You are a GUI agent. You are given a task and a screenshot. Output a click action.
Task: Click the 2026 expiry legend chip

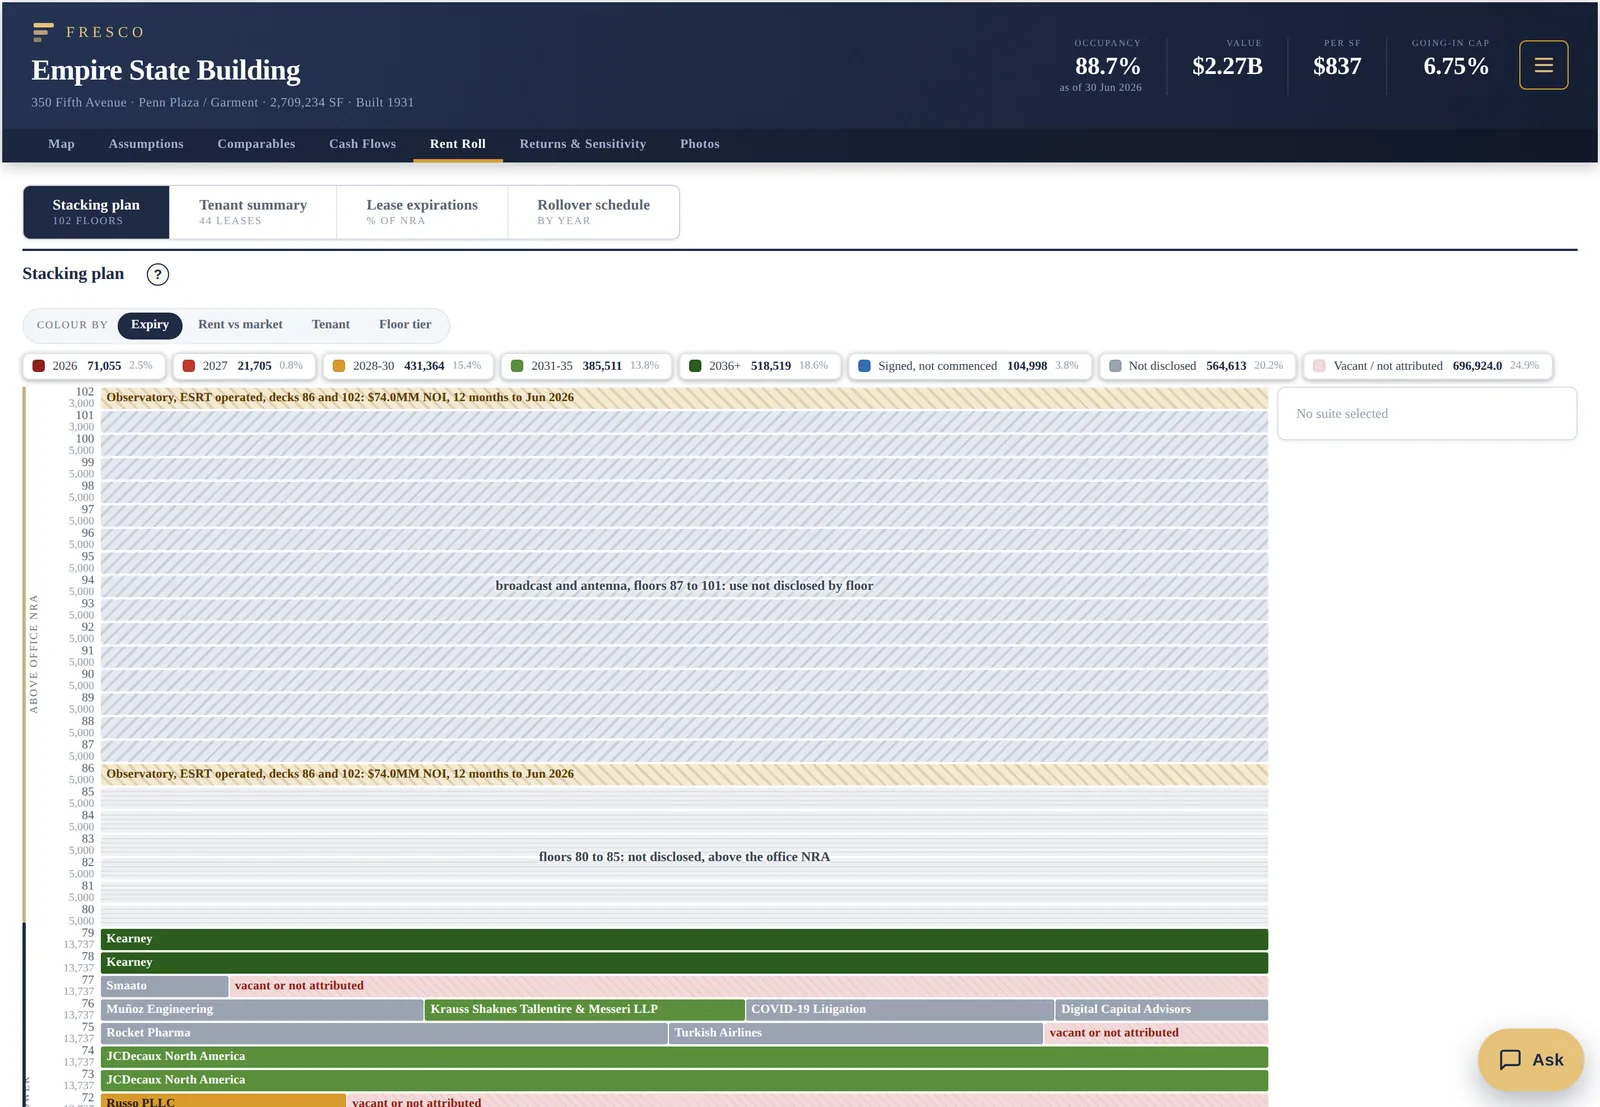pos(94,366)
